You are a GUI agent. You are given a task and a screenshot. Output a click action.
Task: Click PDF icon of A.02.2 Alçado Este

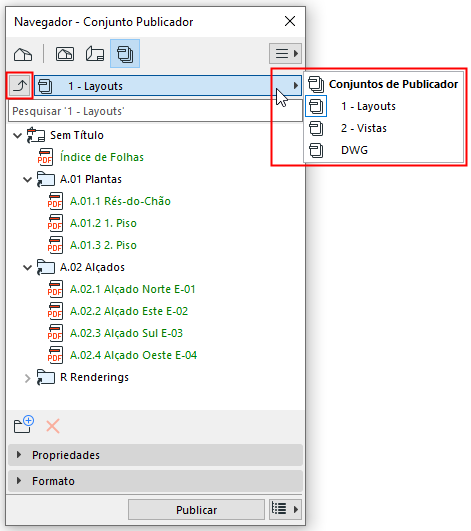(x=55, y=311)
